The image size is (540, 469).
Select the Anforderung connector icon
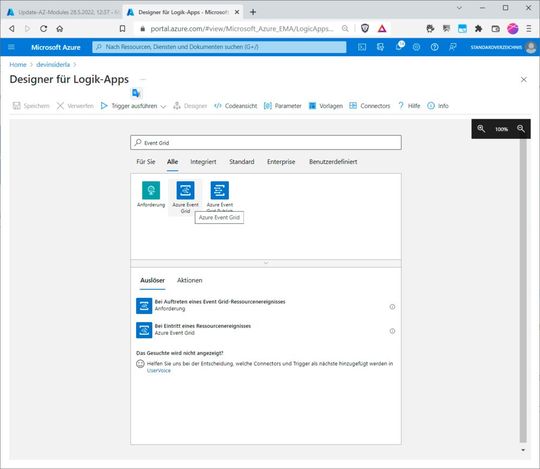(x=151, y=190)
